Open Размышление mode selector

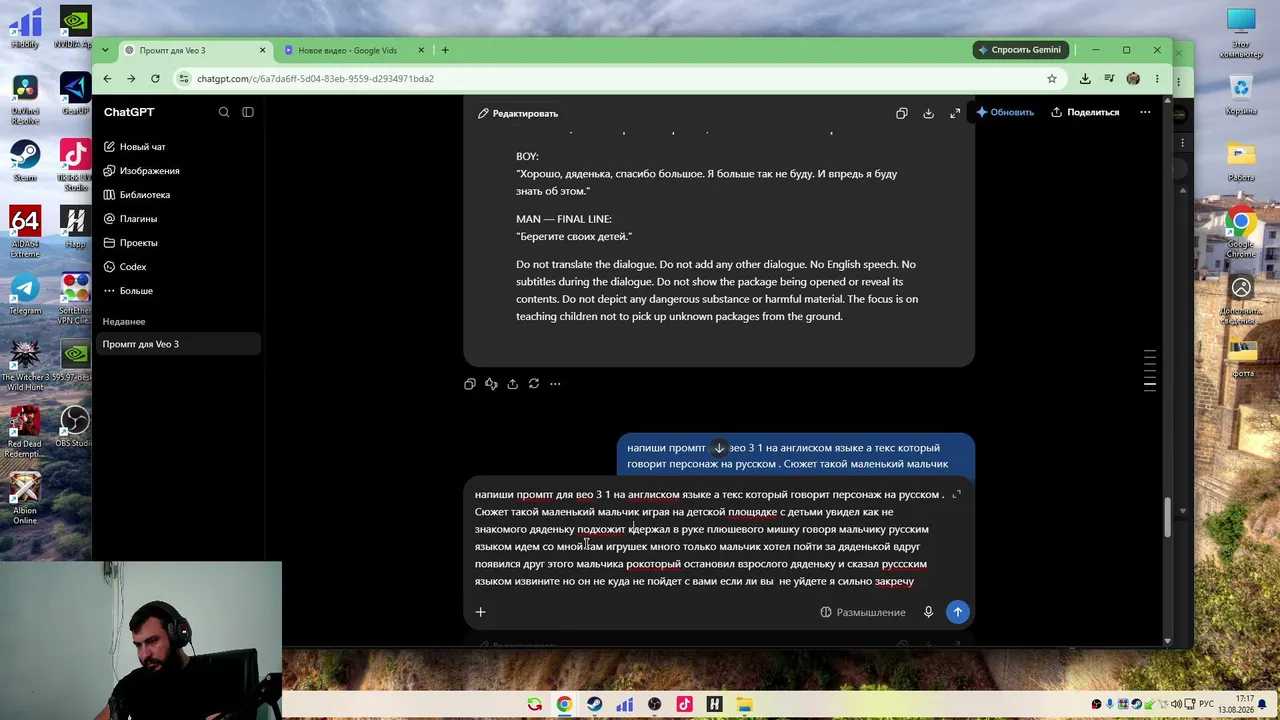(862, 612)
